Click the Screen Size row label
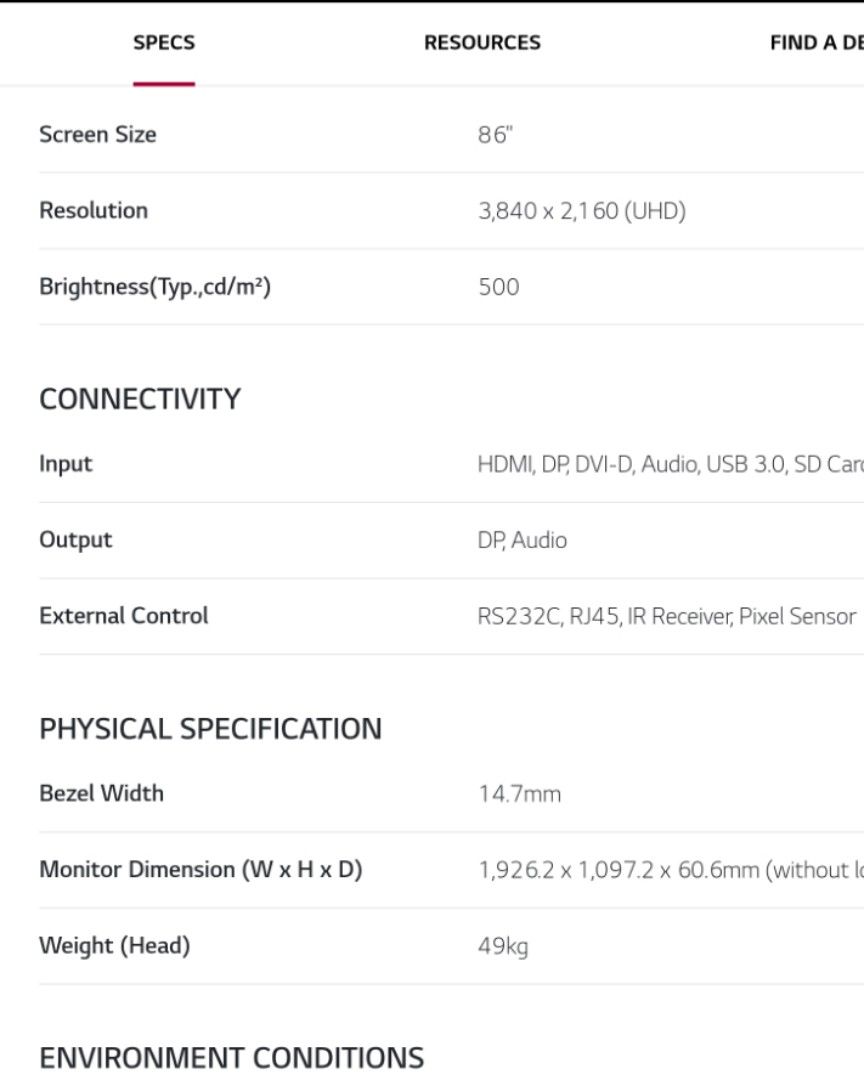This screenshot has width=864, height=1080. tap(97, 134)
